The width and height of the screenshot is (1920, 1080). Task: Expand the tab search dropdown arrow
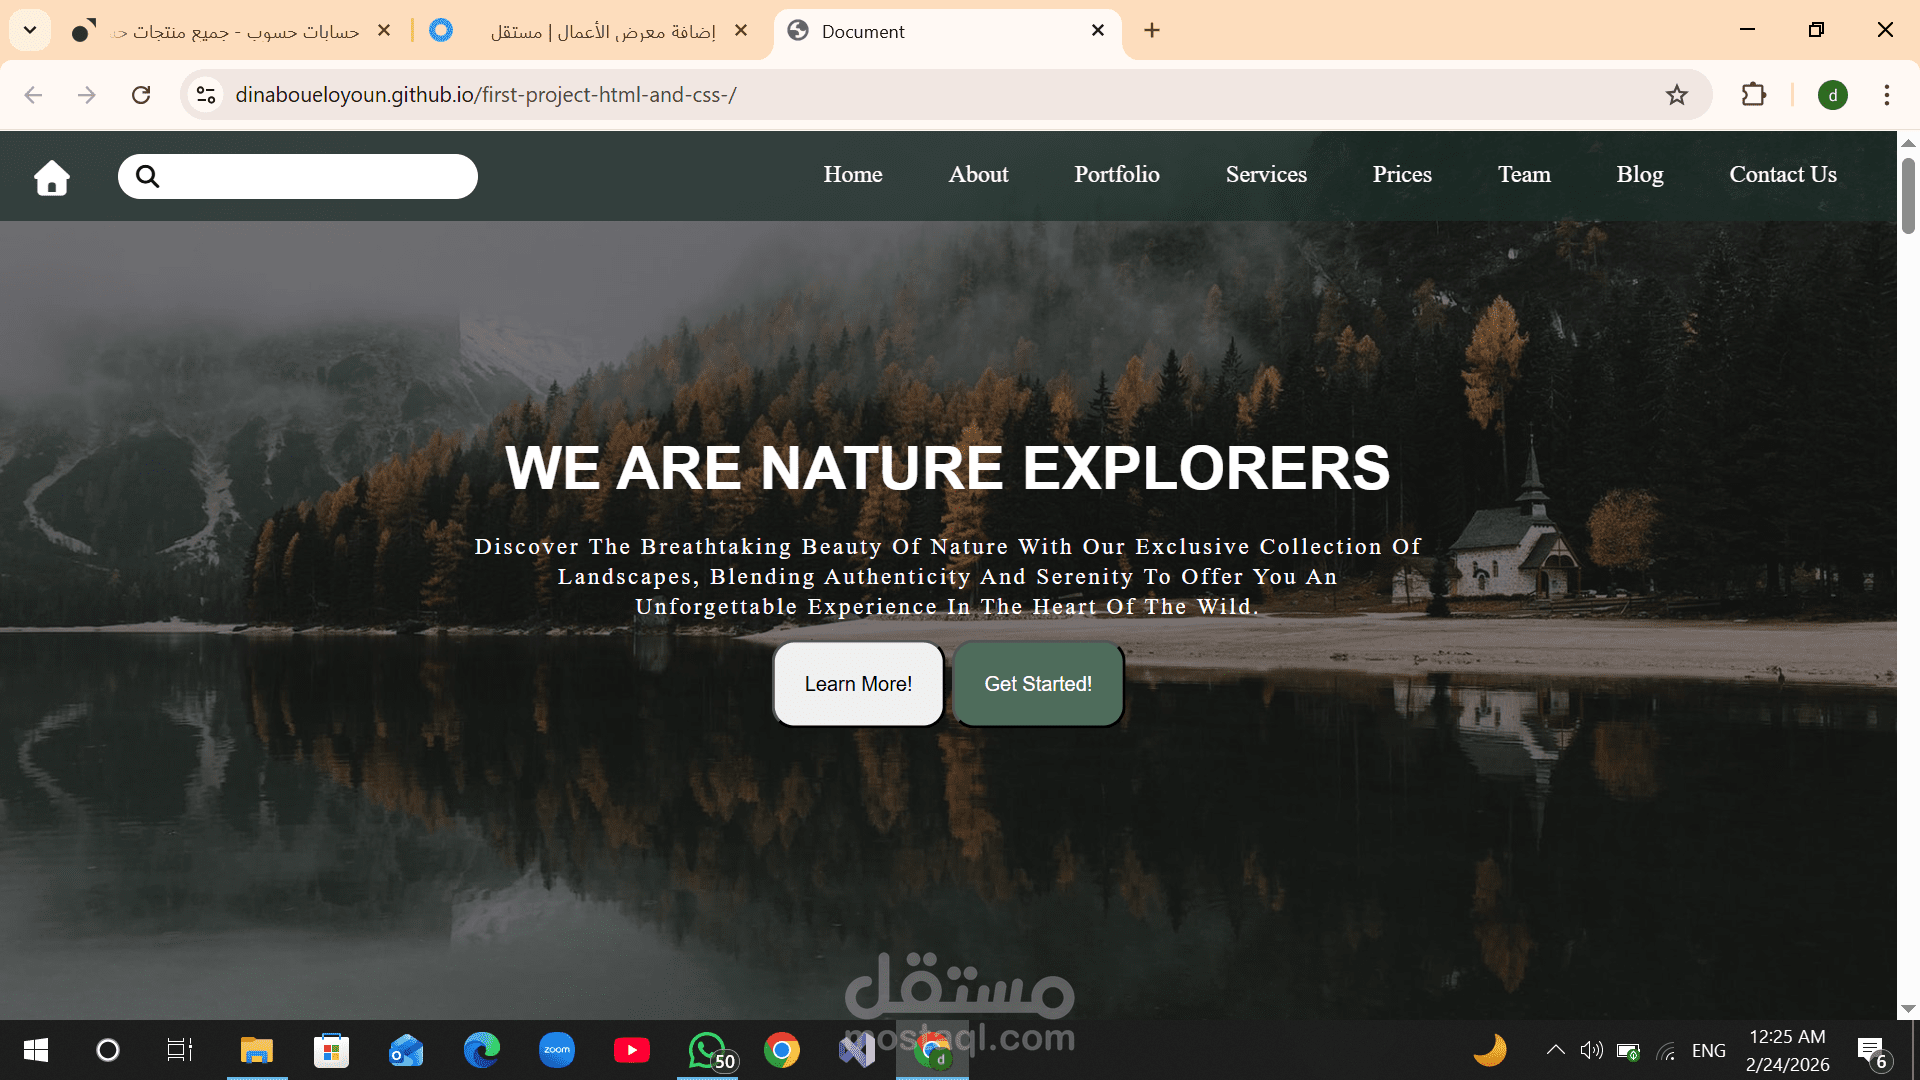click(x=30, y=31)
